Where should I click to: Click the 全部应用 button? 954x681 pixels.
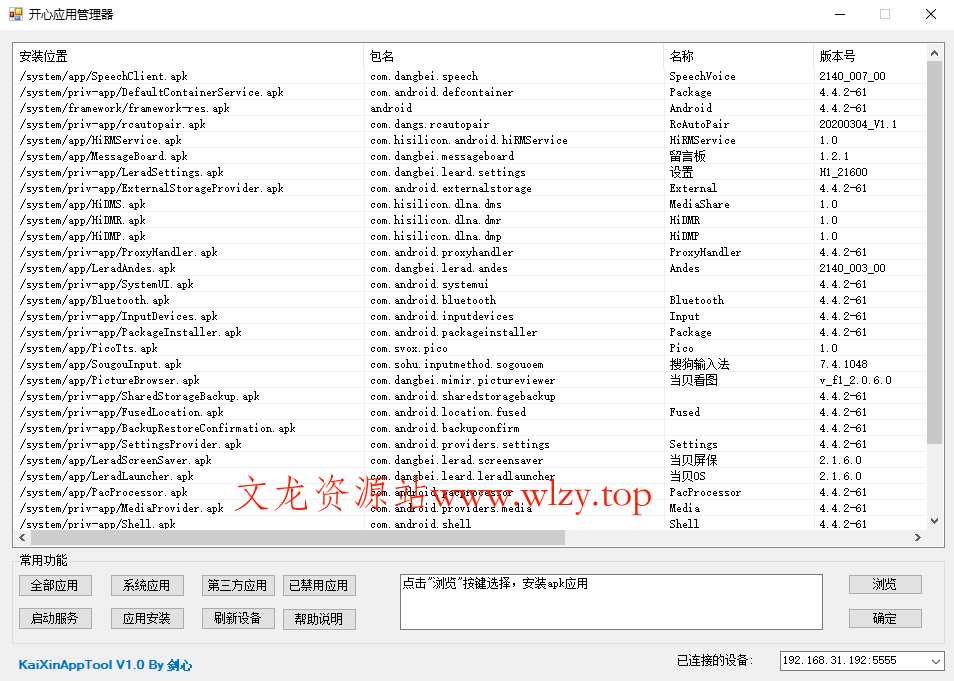point(54,585)
